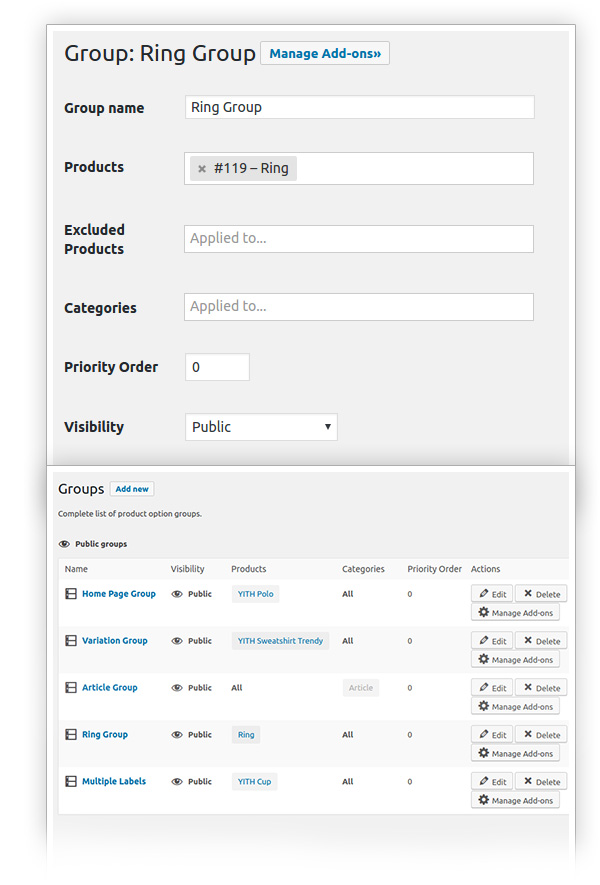The height and width of the screenshot is (885, 600).
Task: Open the Manage Add-ons» button near title
Action: click(325, 53)
